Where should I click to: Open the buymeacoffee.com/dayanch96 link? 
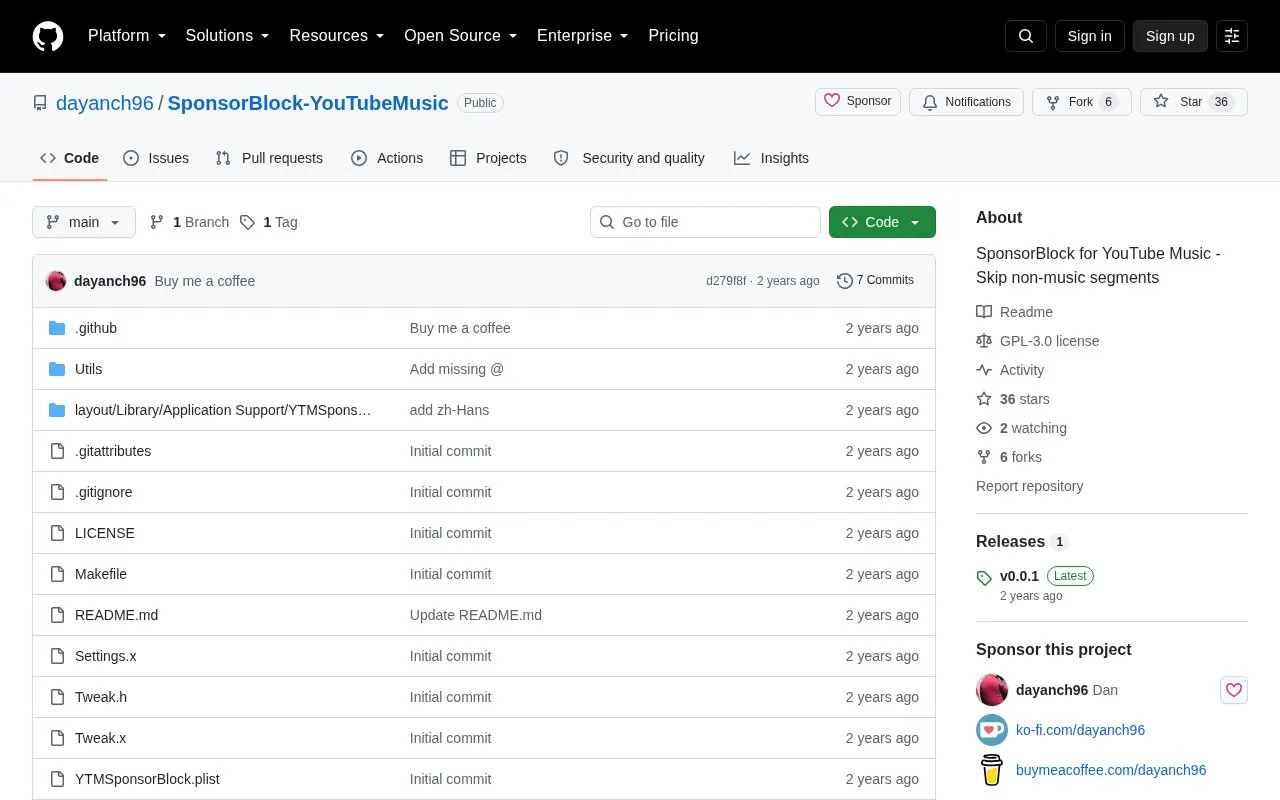pyautogui.click(x=1111, y=770)
